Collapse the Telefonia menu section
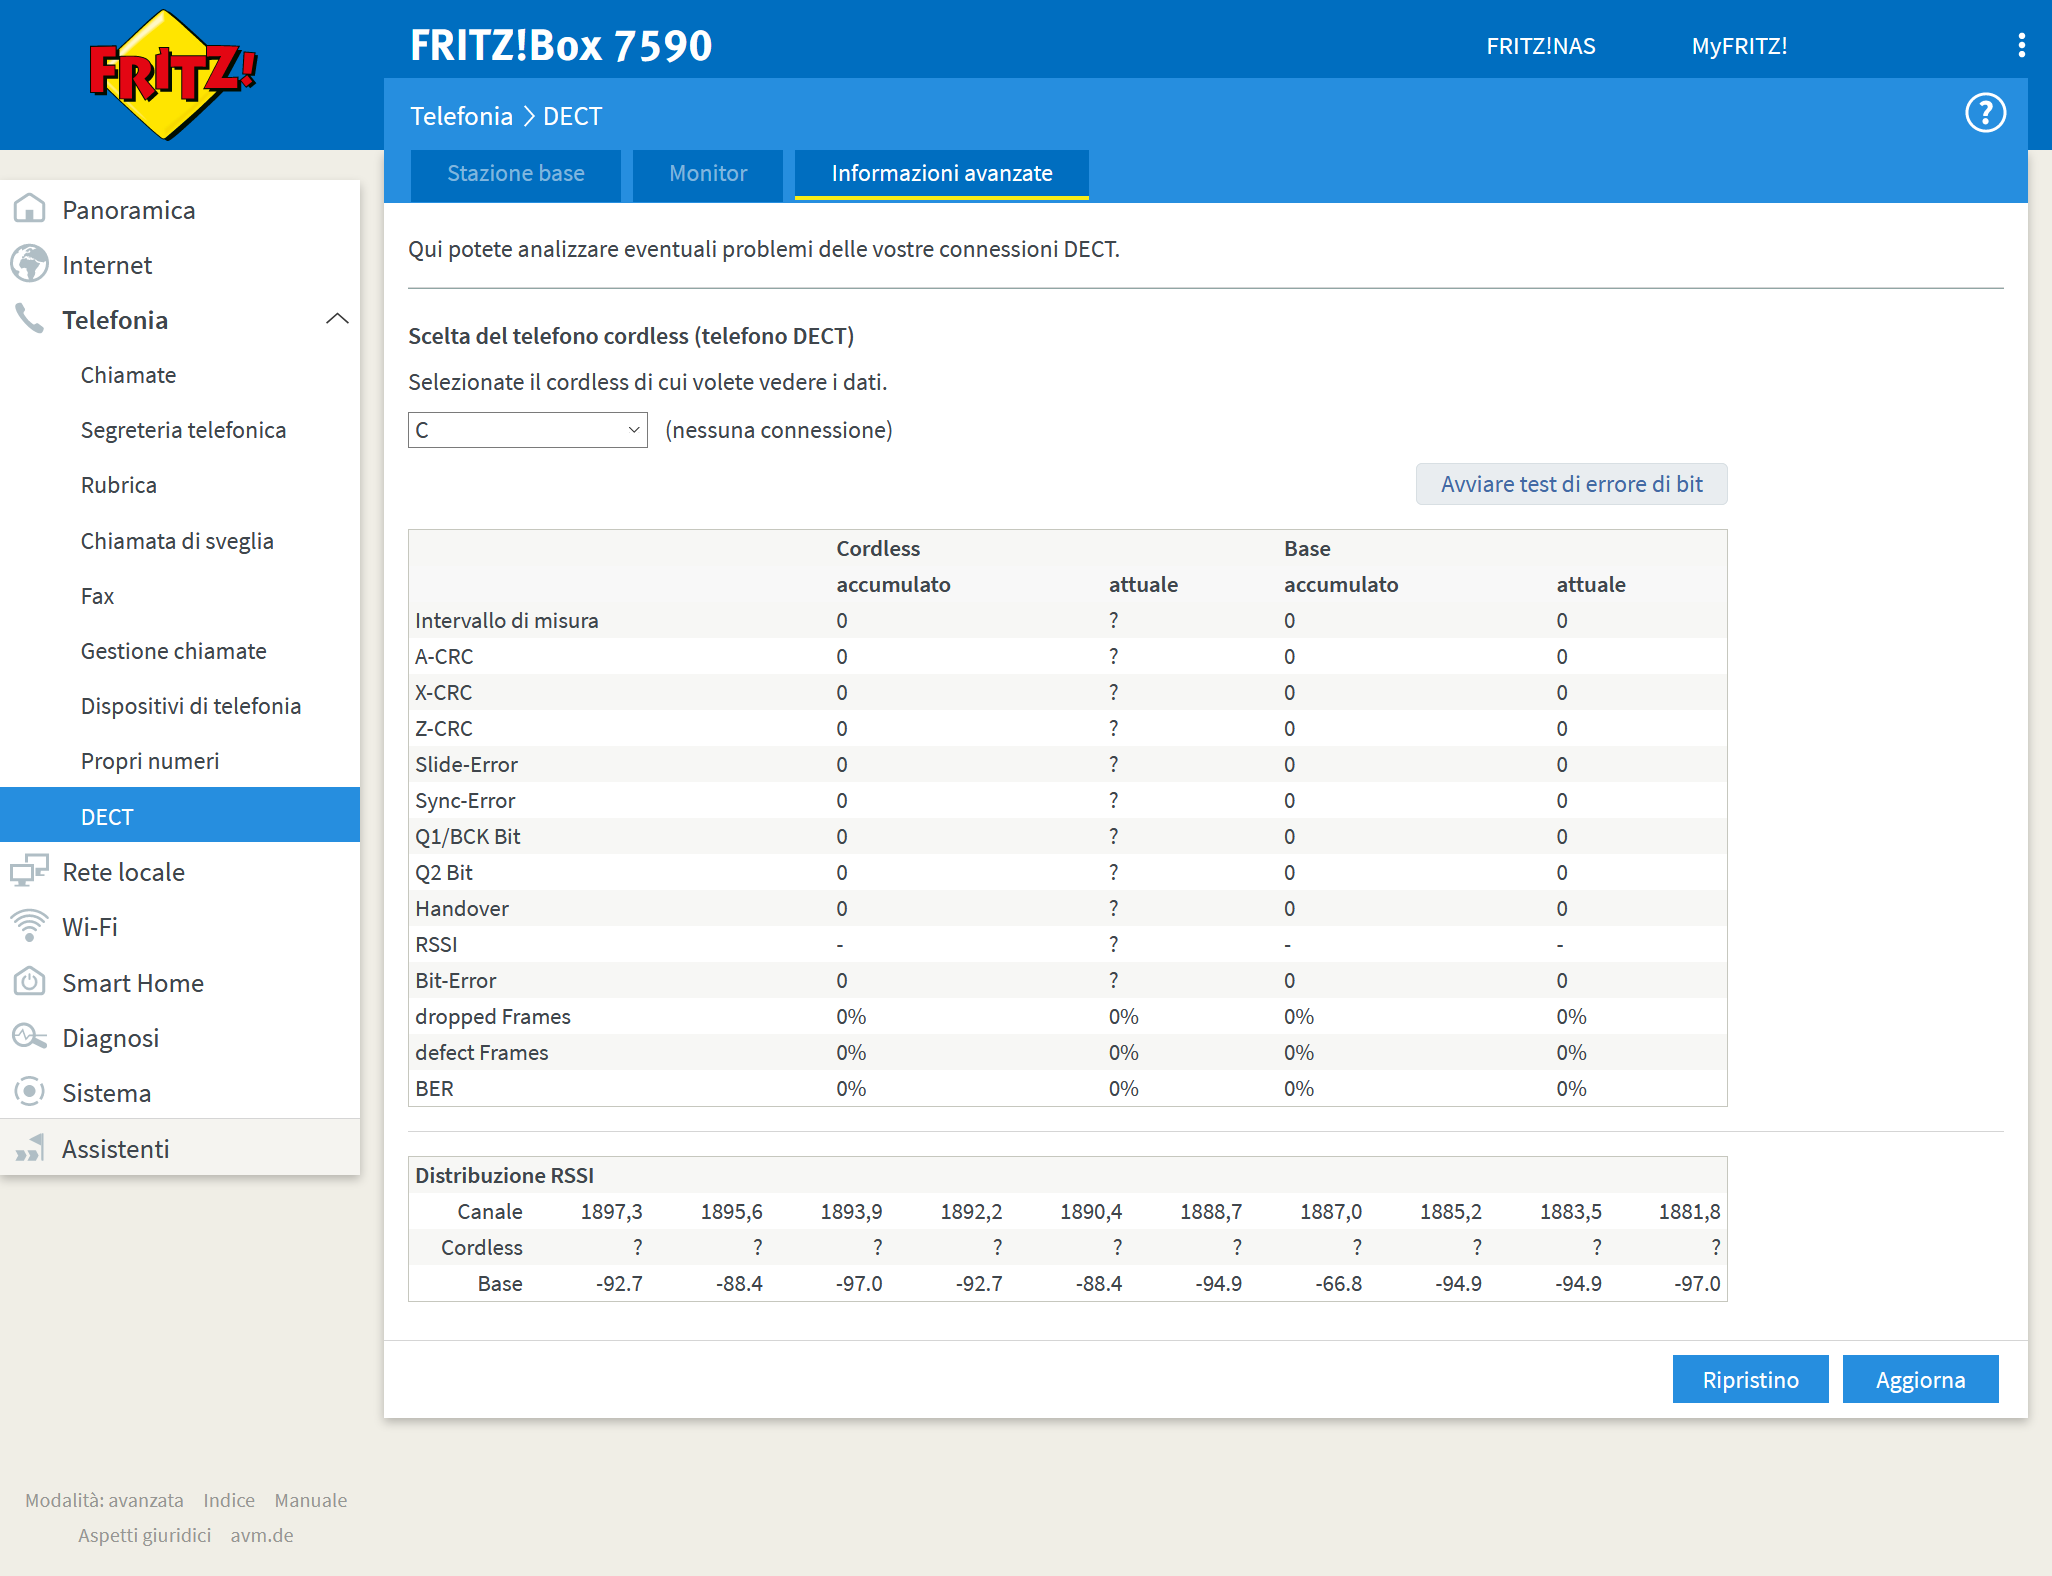This screenshot has height=1576, width=2052. coord(337,319)
